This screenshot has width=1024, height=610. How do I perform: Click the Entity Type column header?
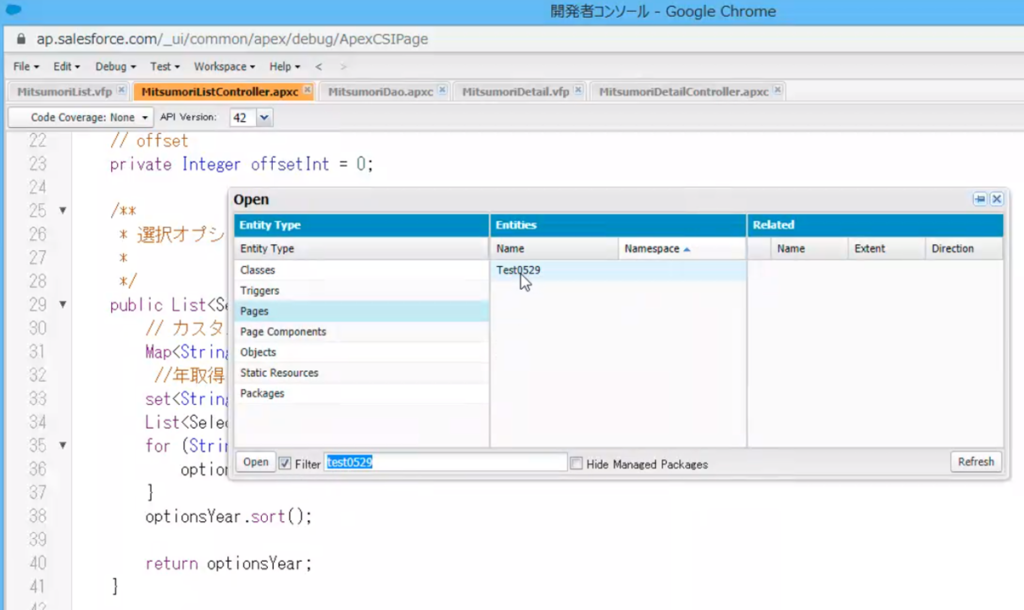(x=362, y=249)
